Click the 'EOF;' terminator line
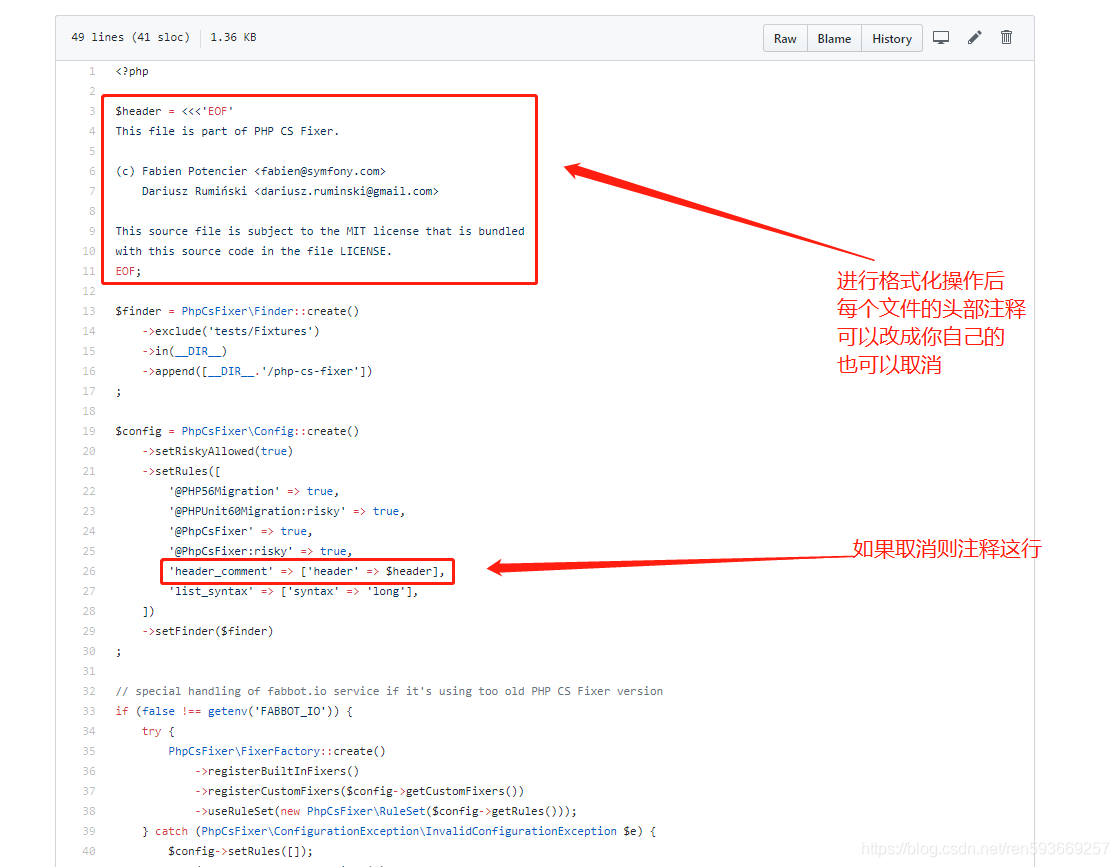 [128, 271]
